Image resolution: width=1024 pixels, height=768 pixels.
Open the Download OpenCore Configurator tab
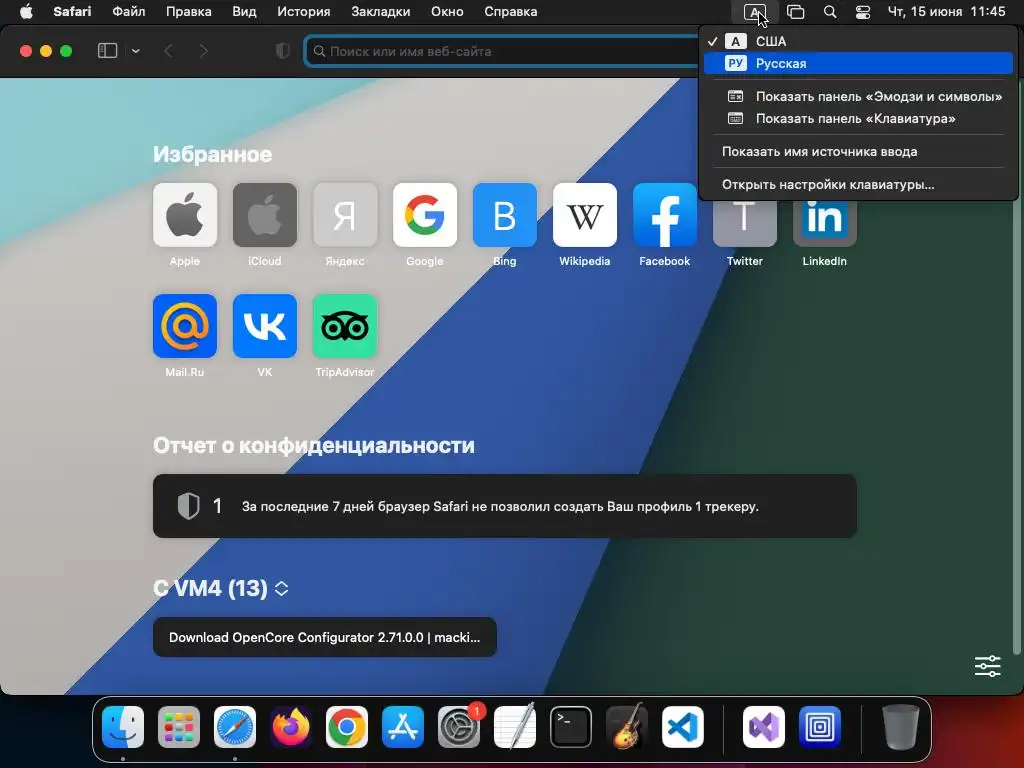pyautogui.click(x=325, y=637)
